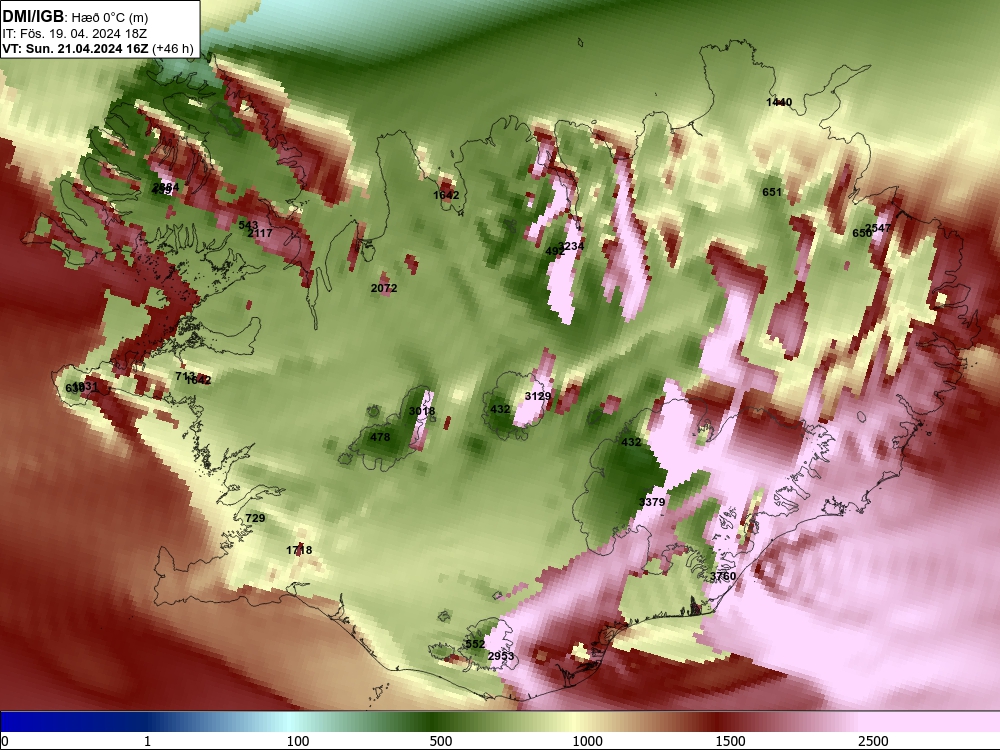Click the 3234 value on the map
The width and height of the screenshot is (1000, 750).
(571, 246)
